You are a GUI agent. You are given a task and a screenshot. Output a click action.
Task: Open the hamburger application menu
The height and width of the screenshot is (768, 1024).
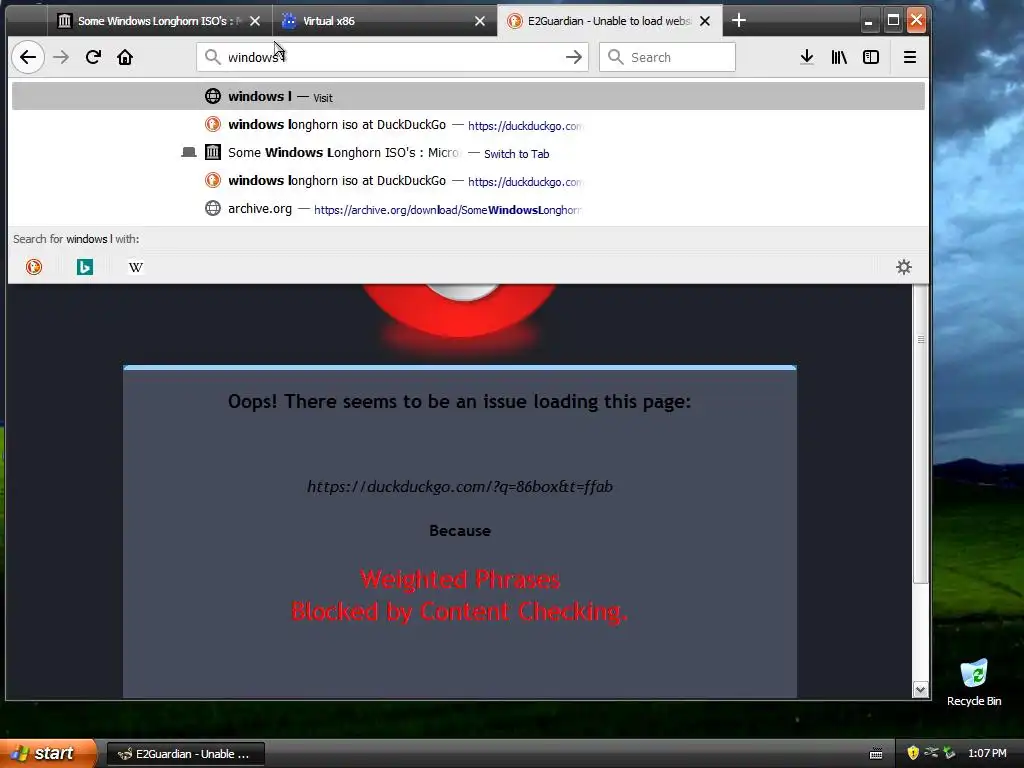[909, 57]
